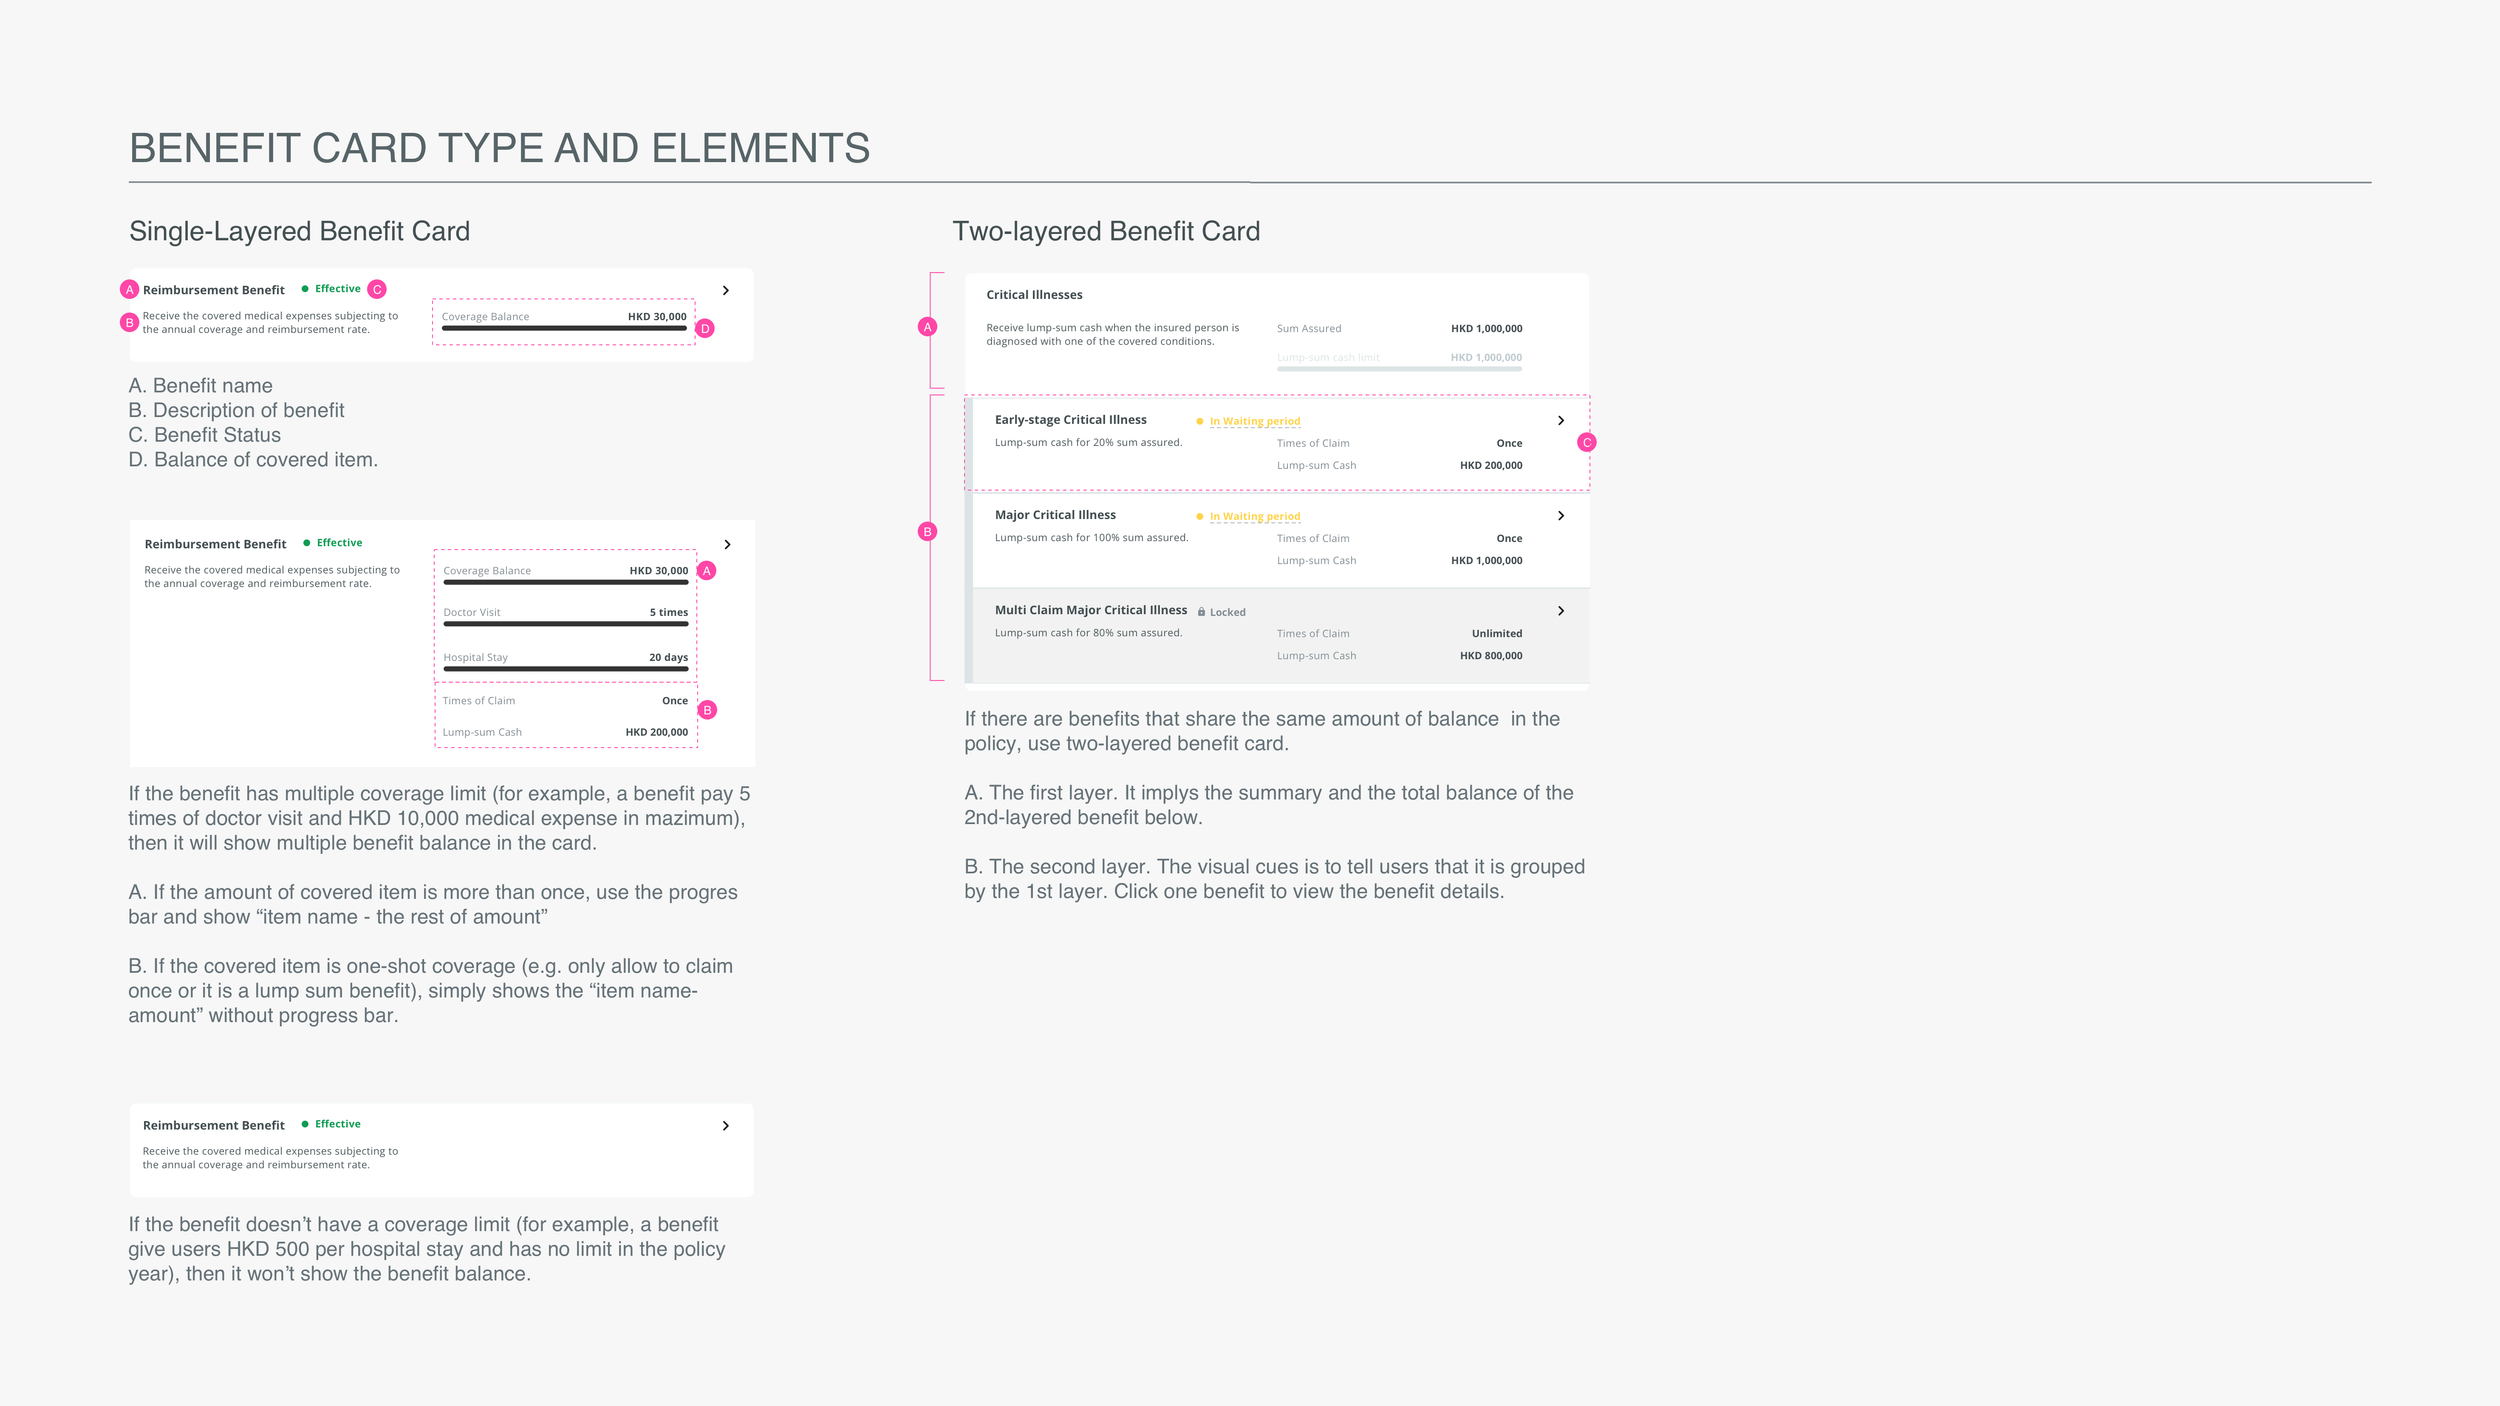Viewport: 2500px width, 1406px height.
Task: Click pink marker C next to Effective
Action: (x=377, y=289)
